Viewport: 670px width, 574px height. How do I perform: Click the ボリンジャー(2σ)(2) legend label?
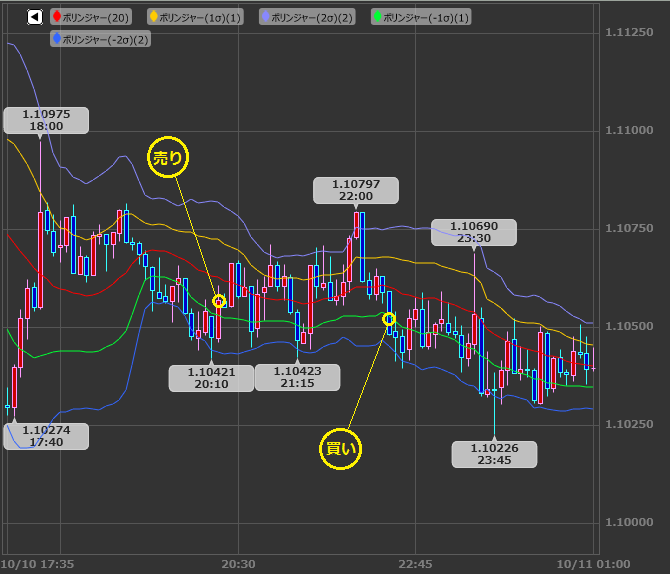click(307, 17)
